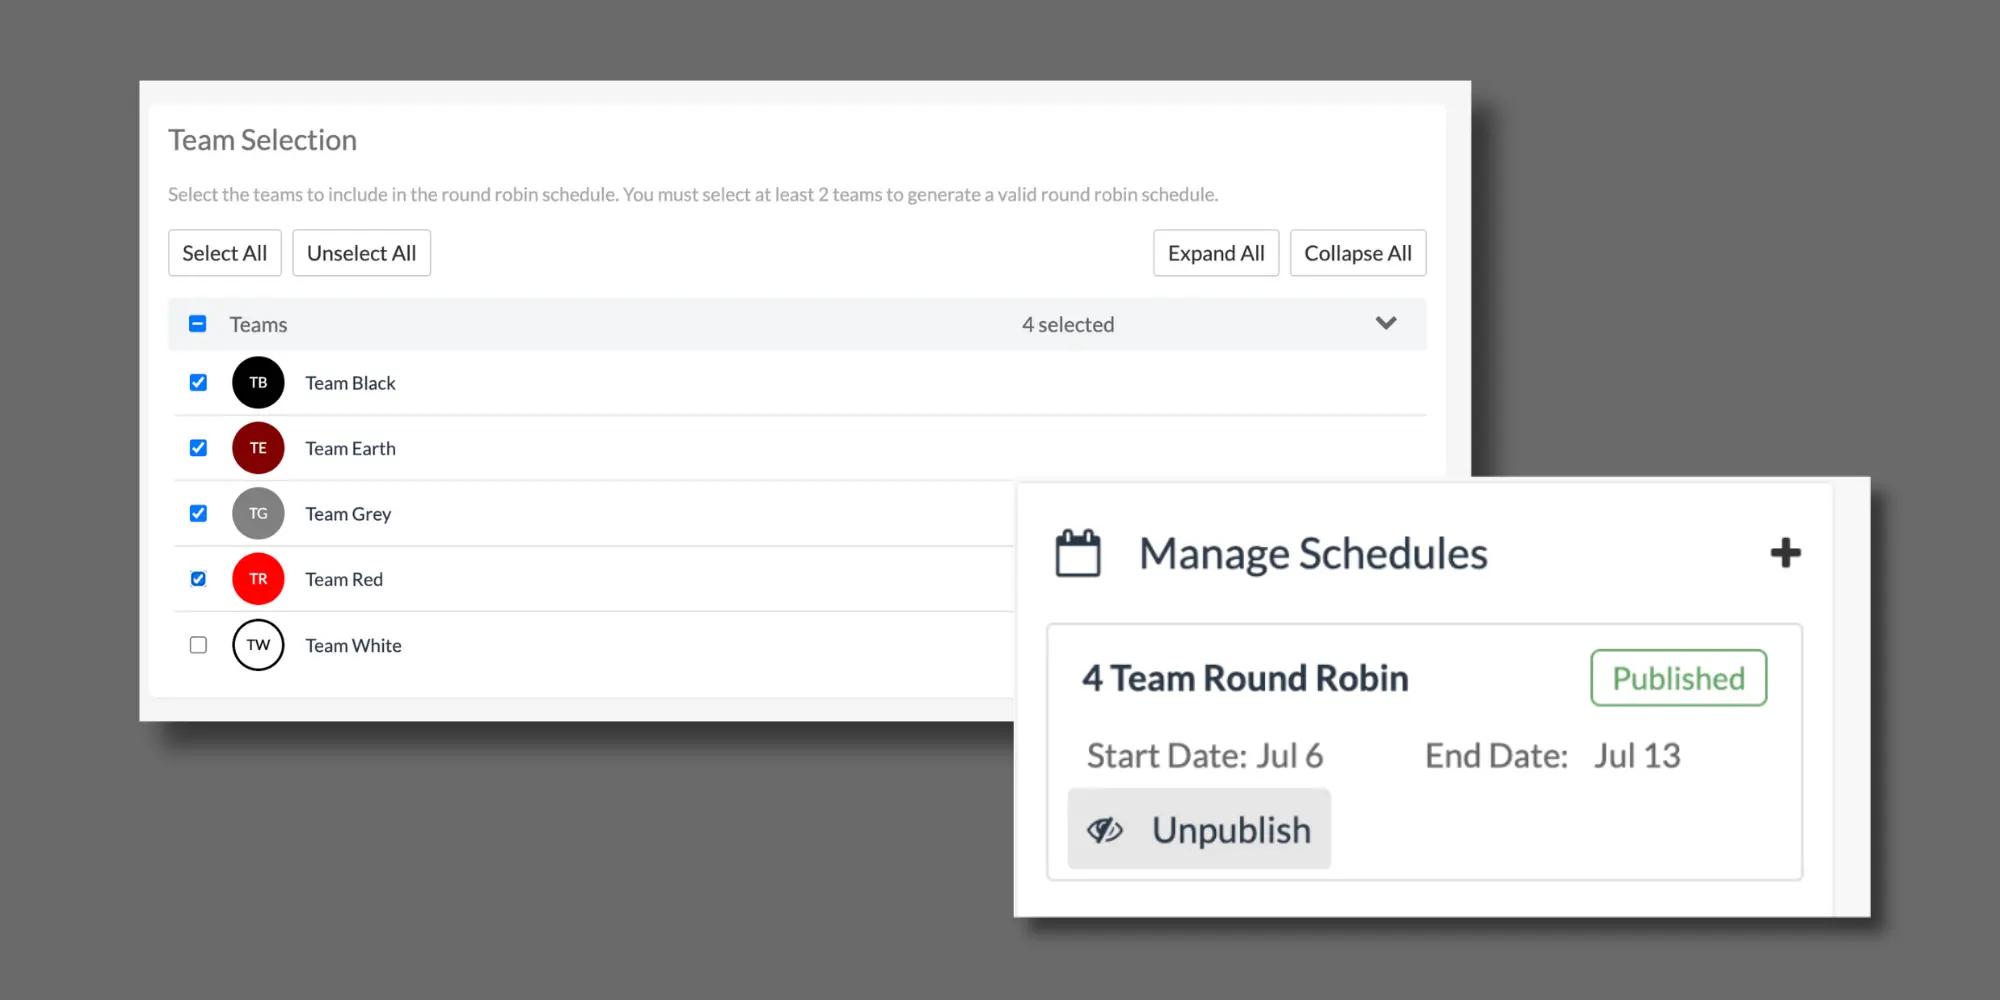Viewport: 2000px width, 1000px height.
Task: Unpublish the 4 Team Round Robin schedule
Action: pyautogui.click(x=1199, y=829)
